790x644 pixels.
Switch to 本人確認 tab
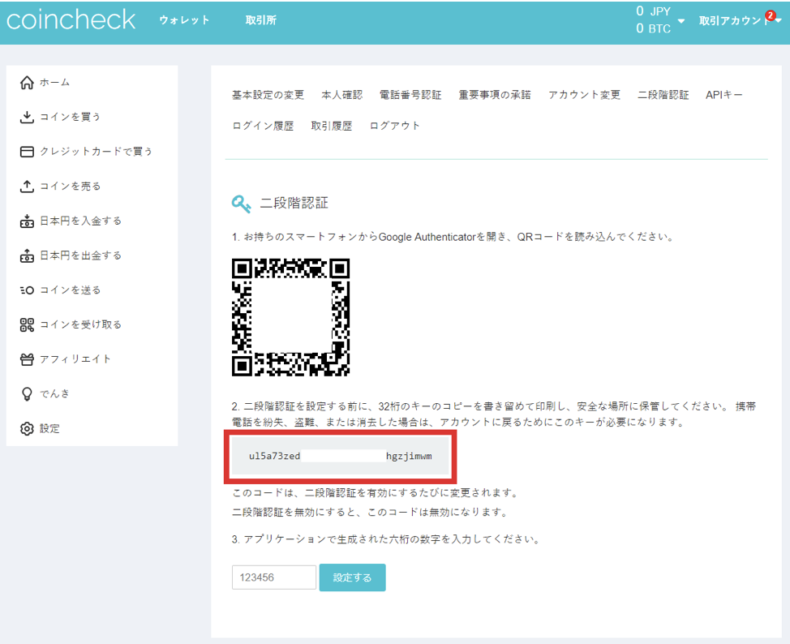click(342, 95)
